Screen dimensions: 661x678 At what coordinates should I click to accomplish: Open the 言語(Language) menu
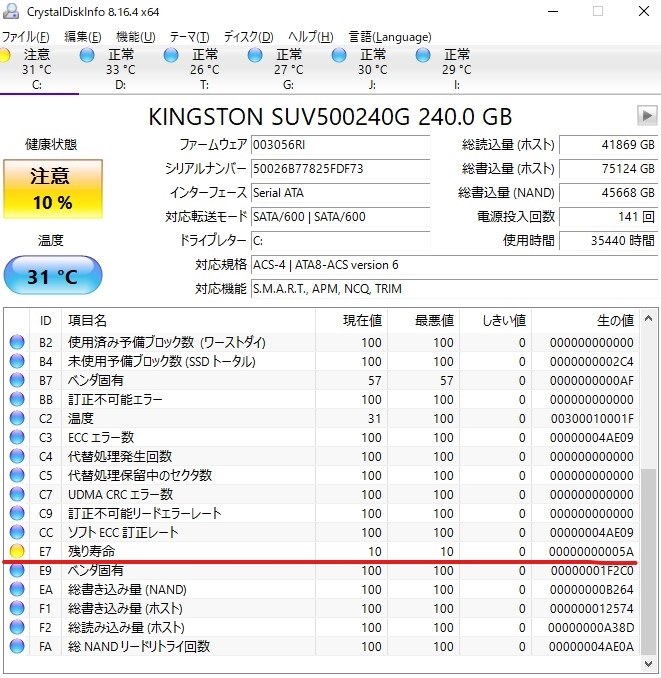pos(390,37)
